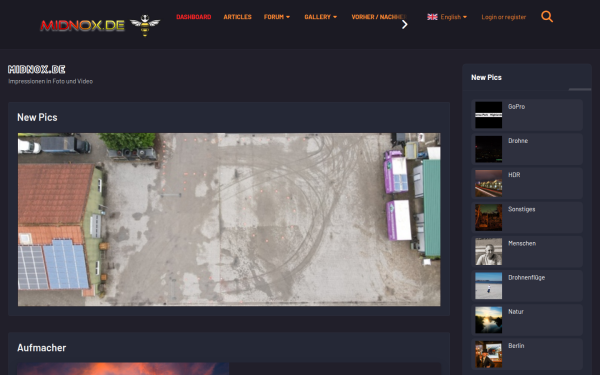Expand the Gallery dropdown menu

pos(321,17)
